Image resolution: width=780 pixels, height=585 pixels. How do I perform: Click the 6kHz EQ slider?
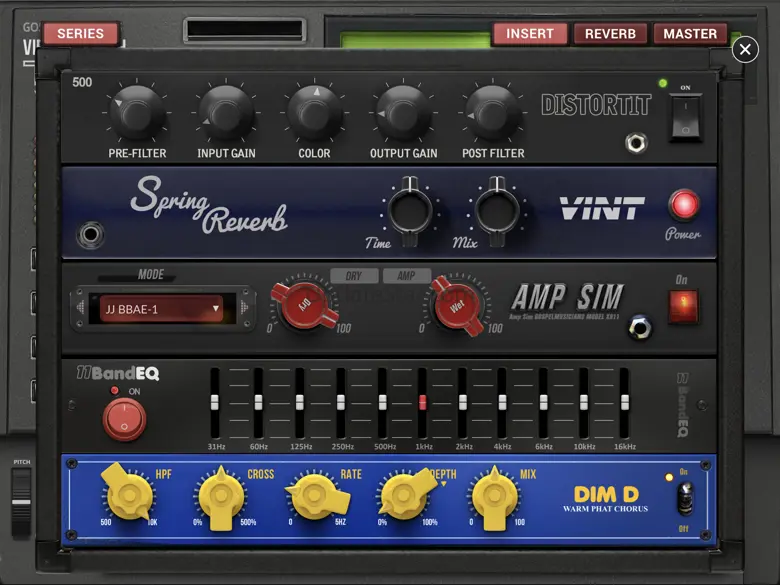tap(544, 402)
